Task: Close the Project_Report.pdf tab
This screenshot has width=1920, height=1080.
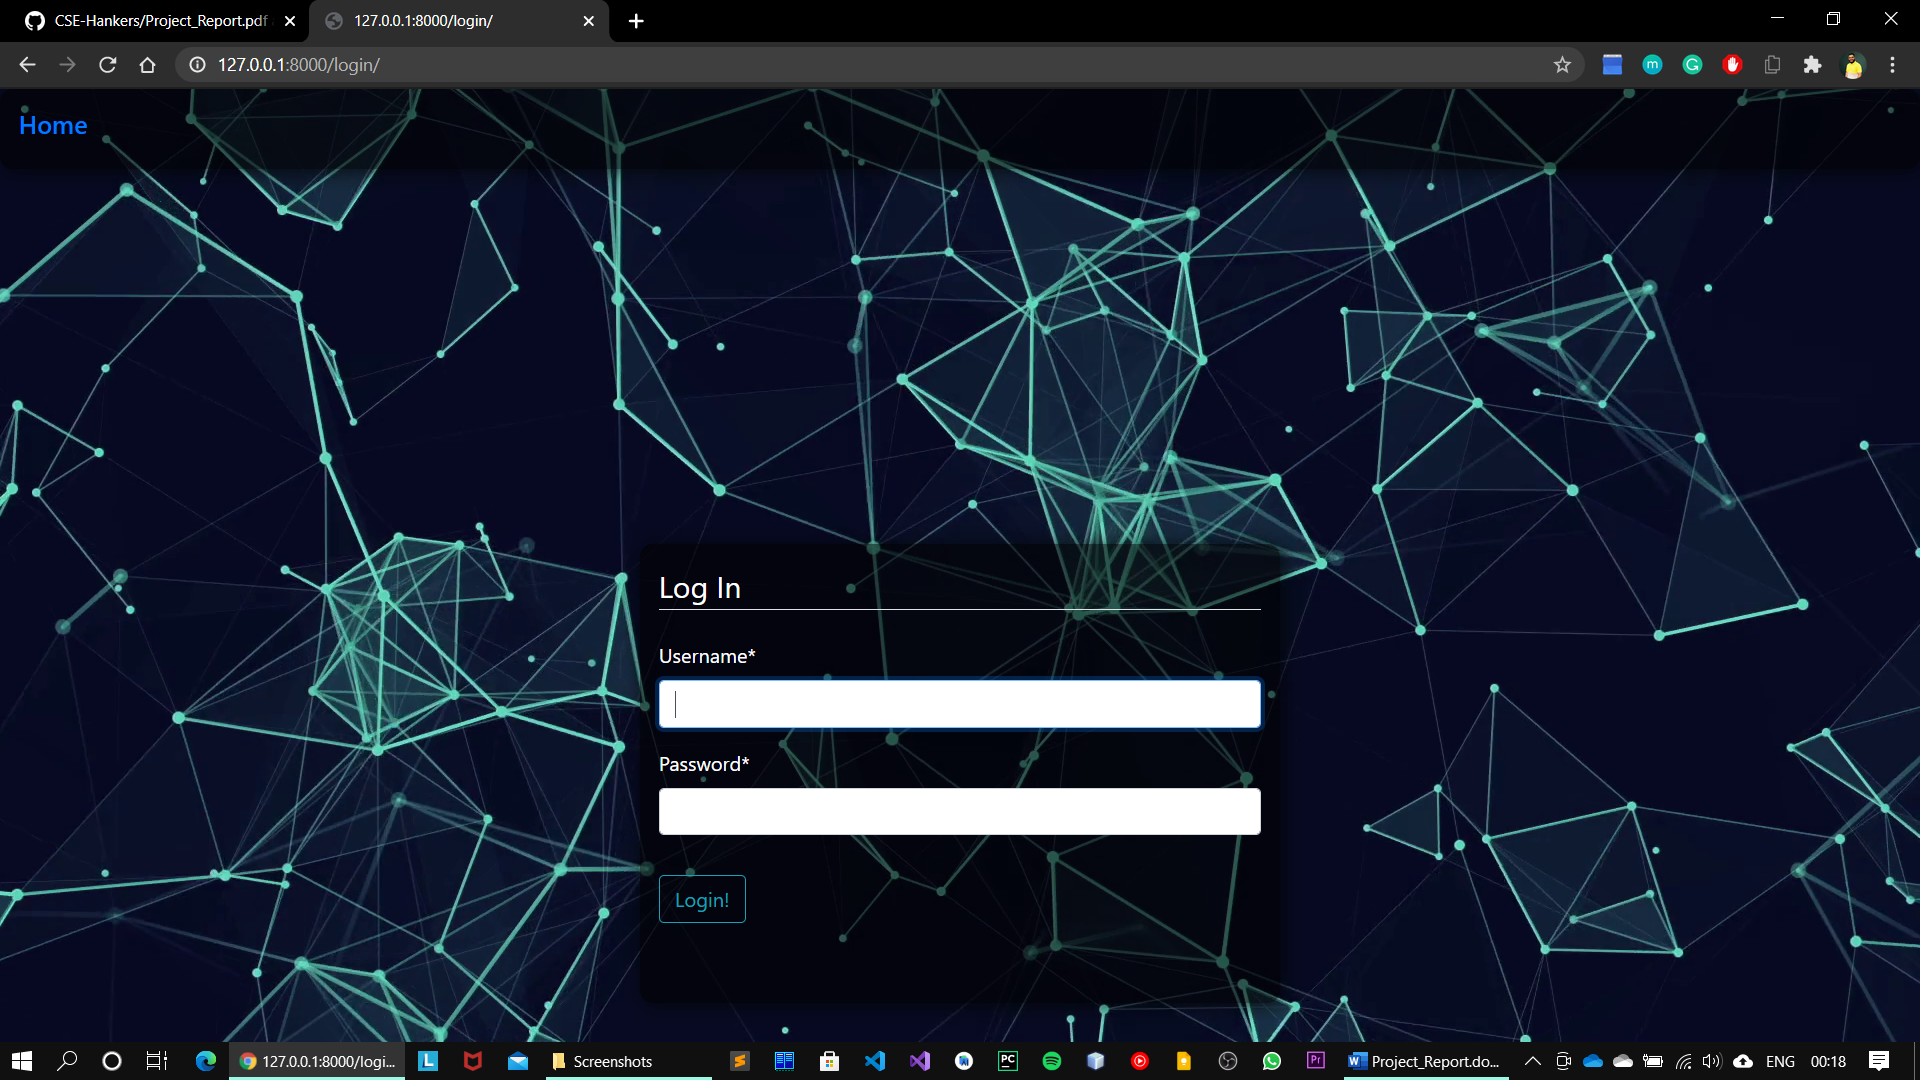Action: pyautogui.click(x=290, y=21)
